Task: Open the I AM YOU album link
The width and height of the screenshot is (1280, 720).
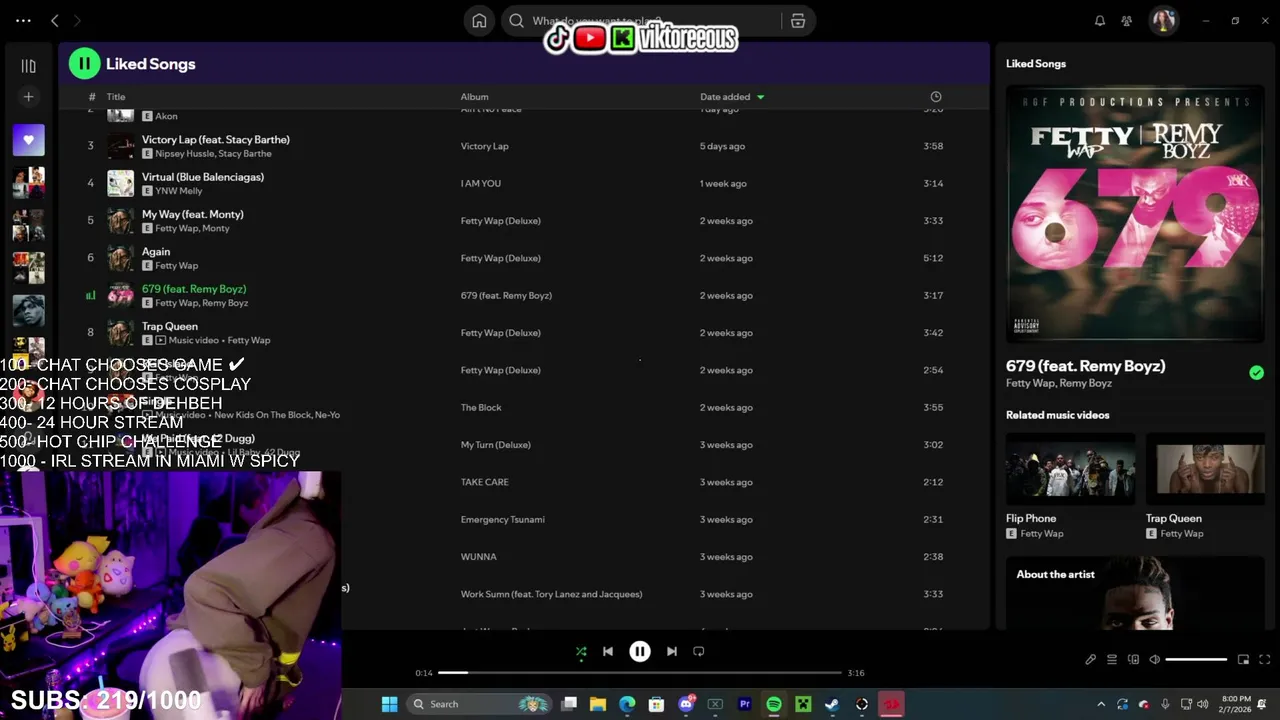Action: pos(481,183)
